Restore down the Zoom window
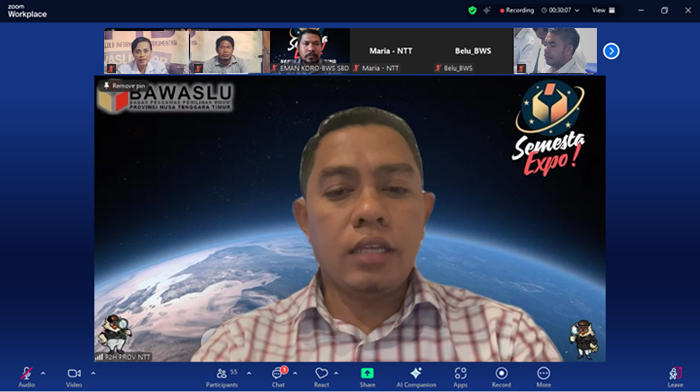The height and width of the screenshot is (392, 700). click(664, 10)
